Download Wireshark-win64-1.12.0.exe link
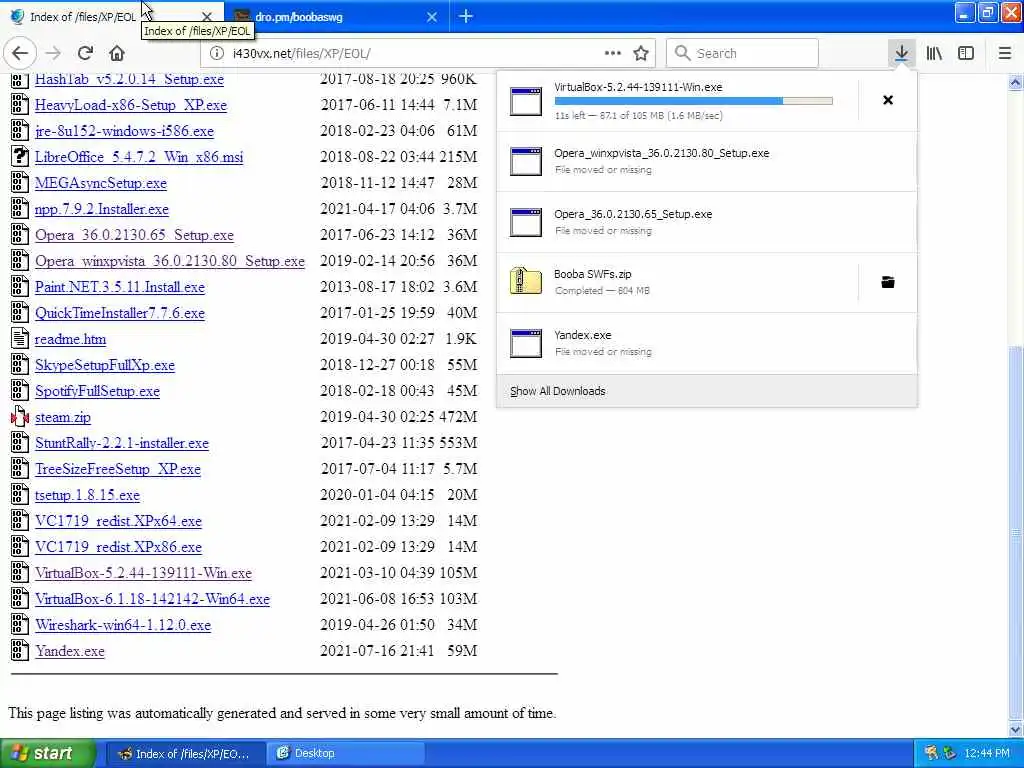The height and width of the screenshot is (768, 1024). point(123,626)
